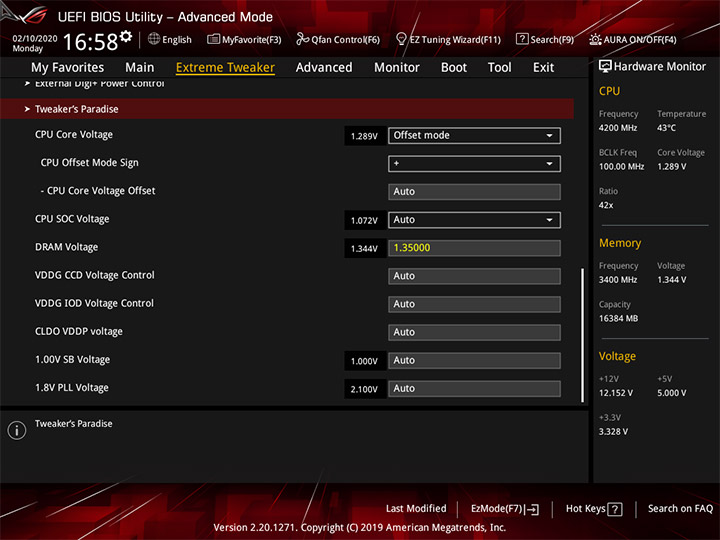This screenshot has height=540, width=720.
Task: Click the AURA lighting icon
Action: pyautogui.click(x=595, y=39)
